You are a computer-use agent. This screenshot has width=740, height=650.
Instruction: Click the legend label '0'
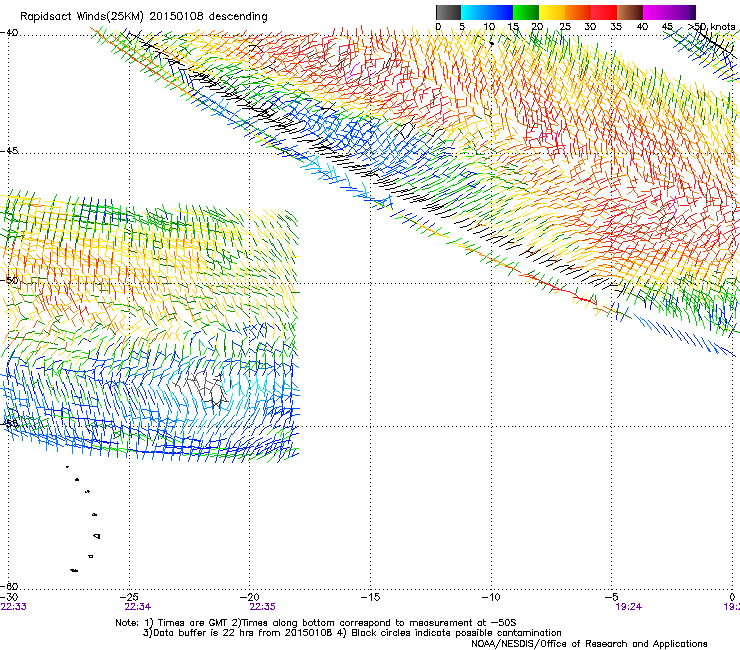pyautogui.click(x=438, y=26)
